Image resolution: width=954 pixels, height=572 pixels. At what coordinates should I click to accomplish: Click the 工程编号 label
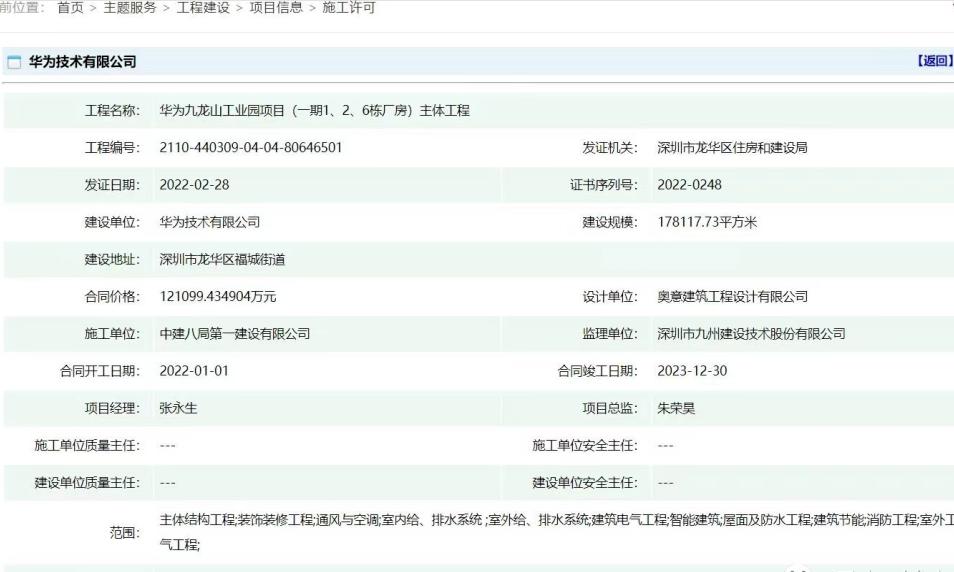pos(112,148)
